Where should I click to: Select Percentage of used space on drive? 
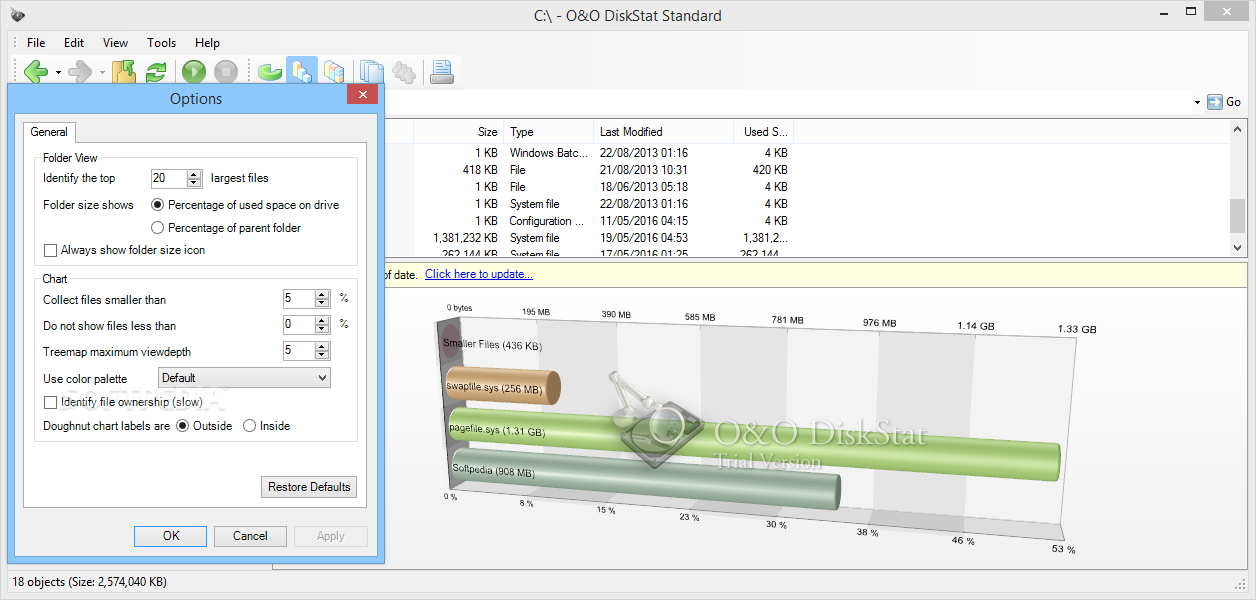[157, 205]
